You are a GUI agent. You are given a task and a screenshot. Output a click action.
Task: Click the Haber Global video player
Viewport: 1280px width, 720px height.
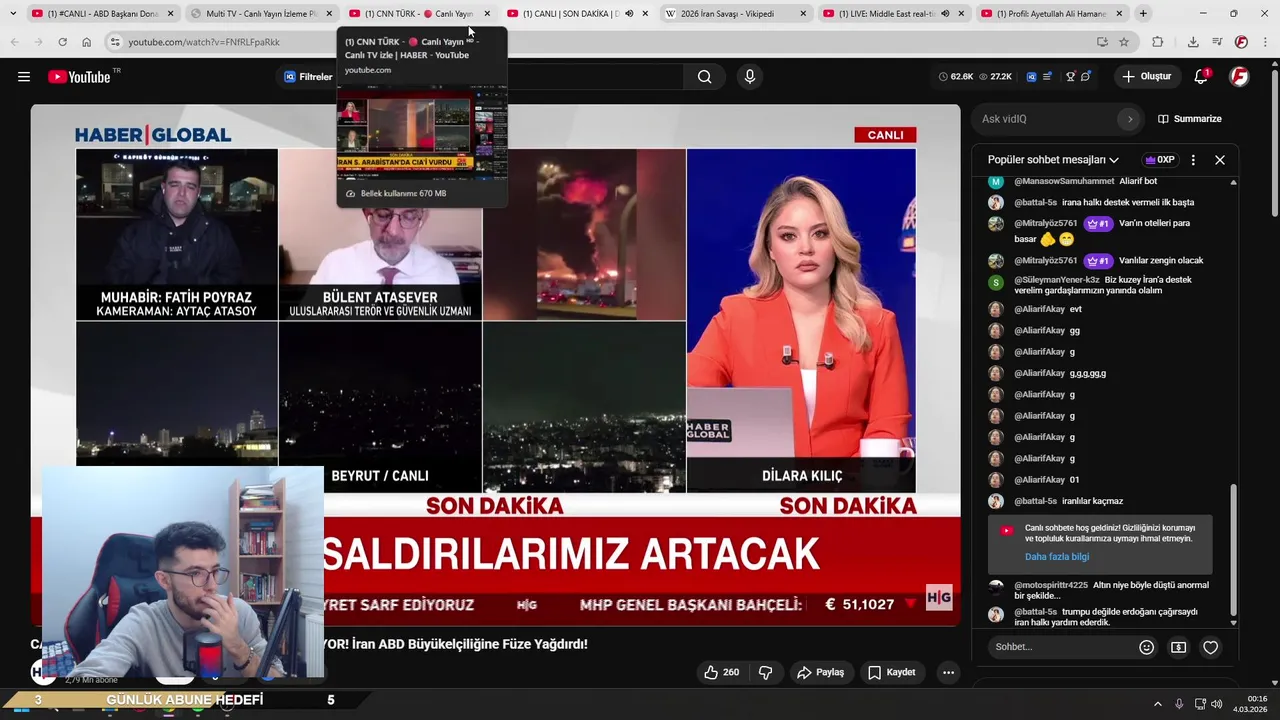coord(495,365)
